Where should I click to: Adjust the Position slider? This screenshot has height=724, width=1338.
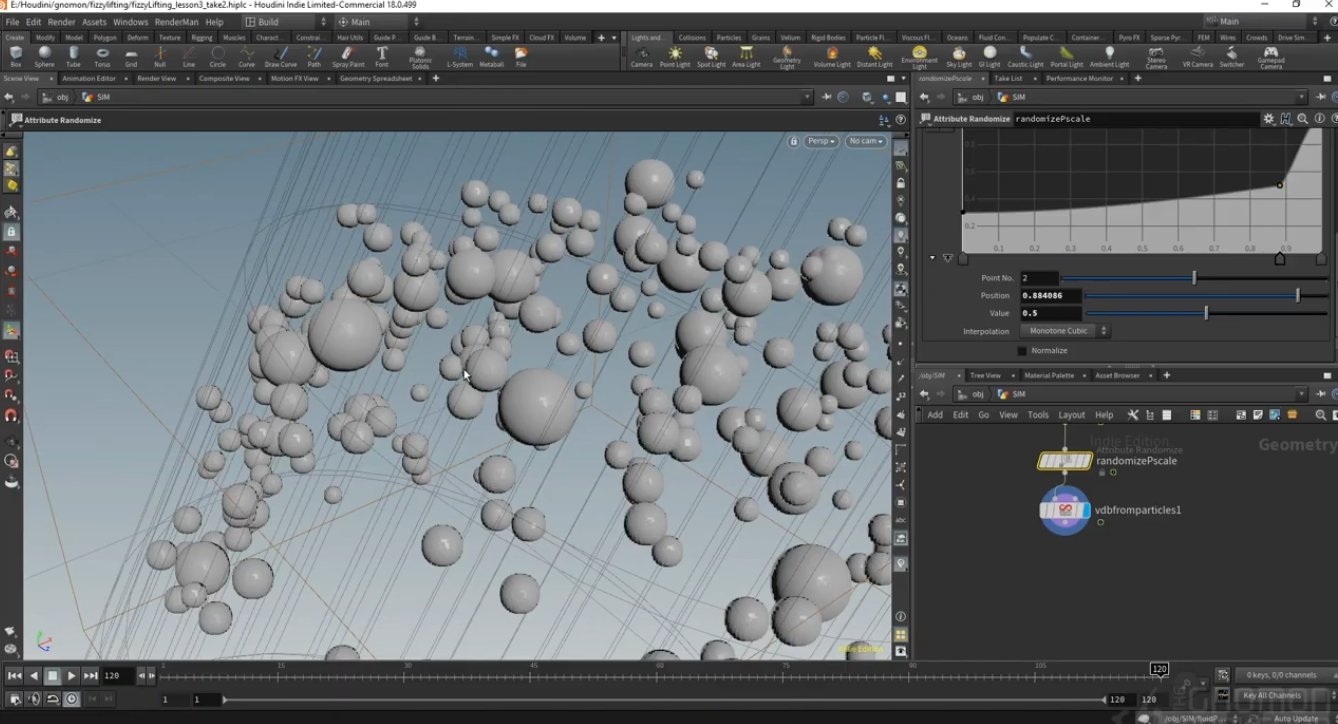coord(1206,296)
